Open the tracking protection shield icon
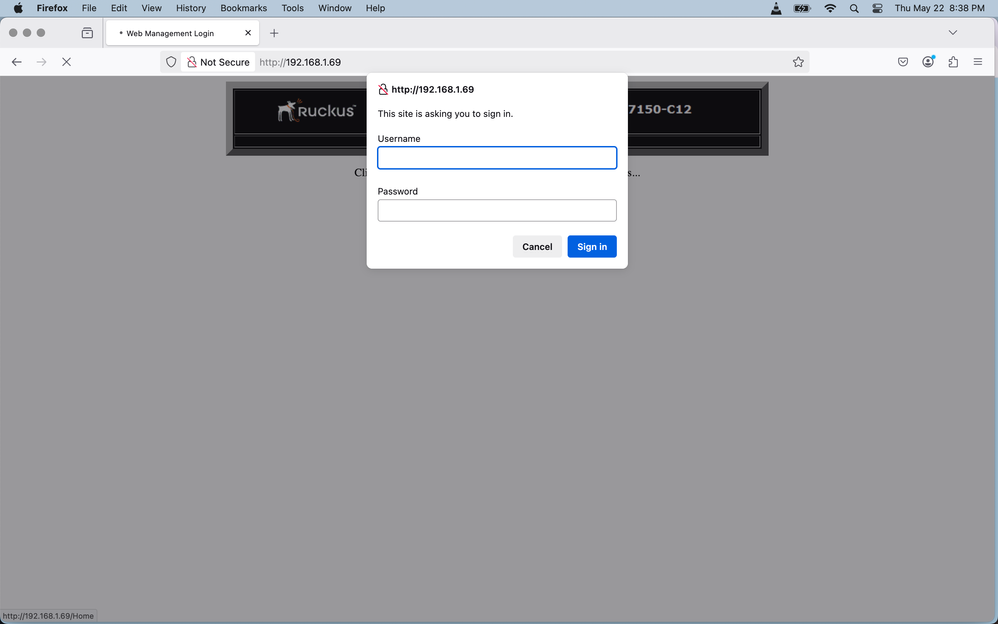 click(171, 62)
